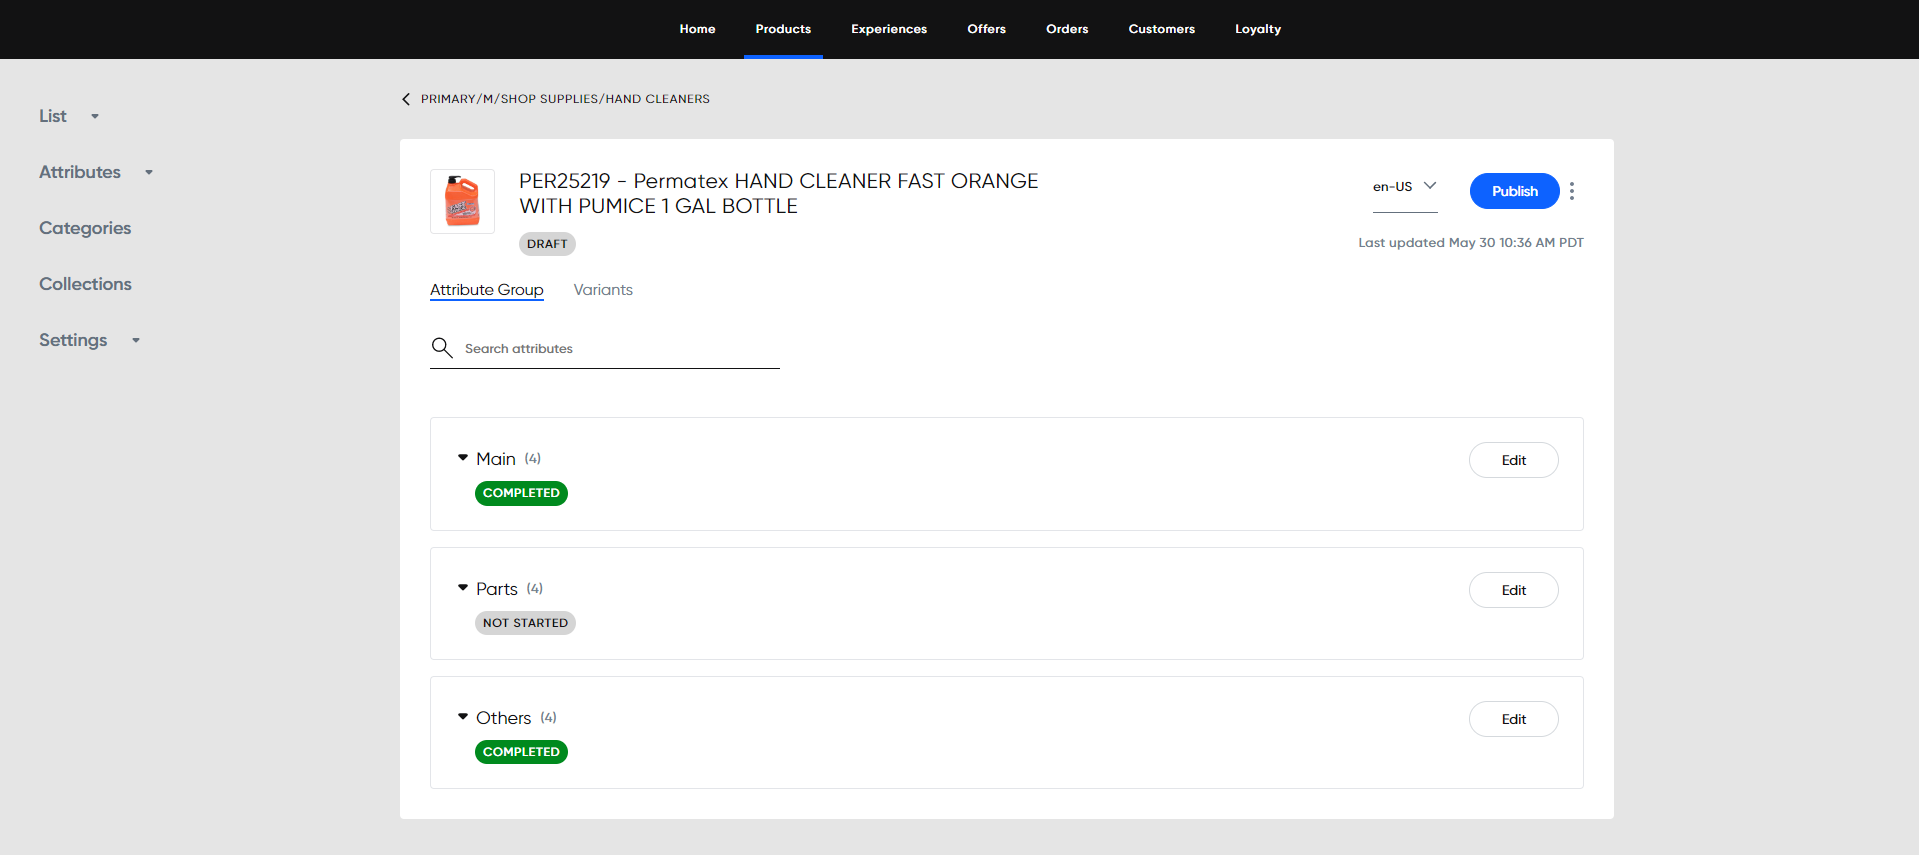
Task: Open the Customers menu
Action: (x=1161, y=29)
